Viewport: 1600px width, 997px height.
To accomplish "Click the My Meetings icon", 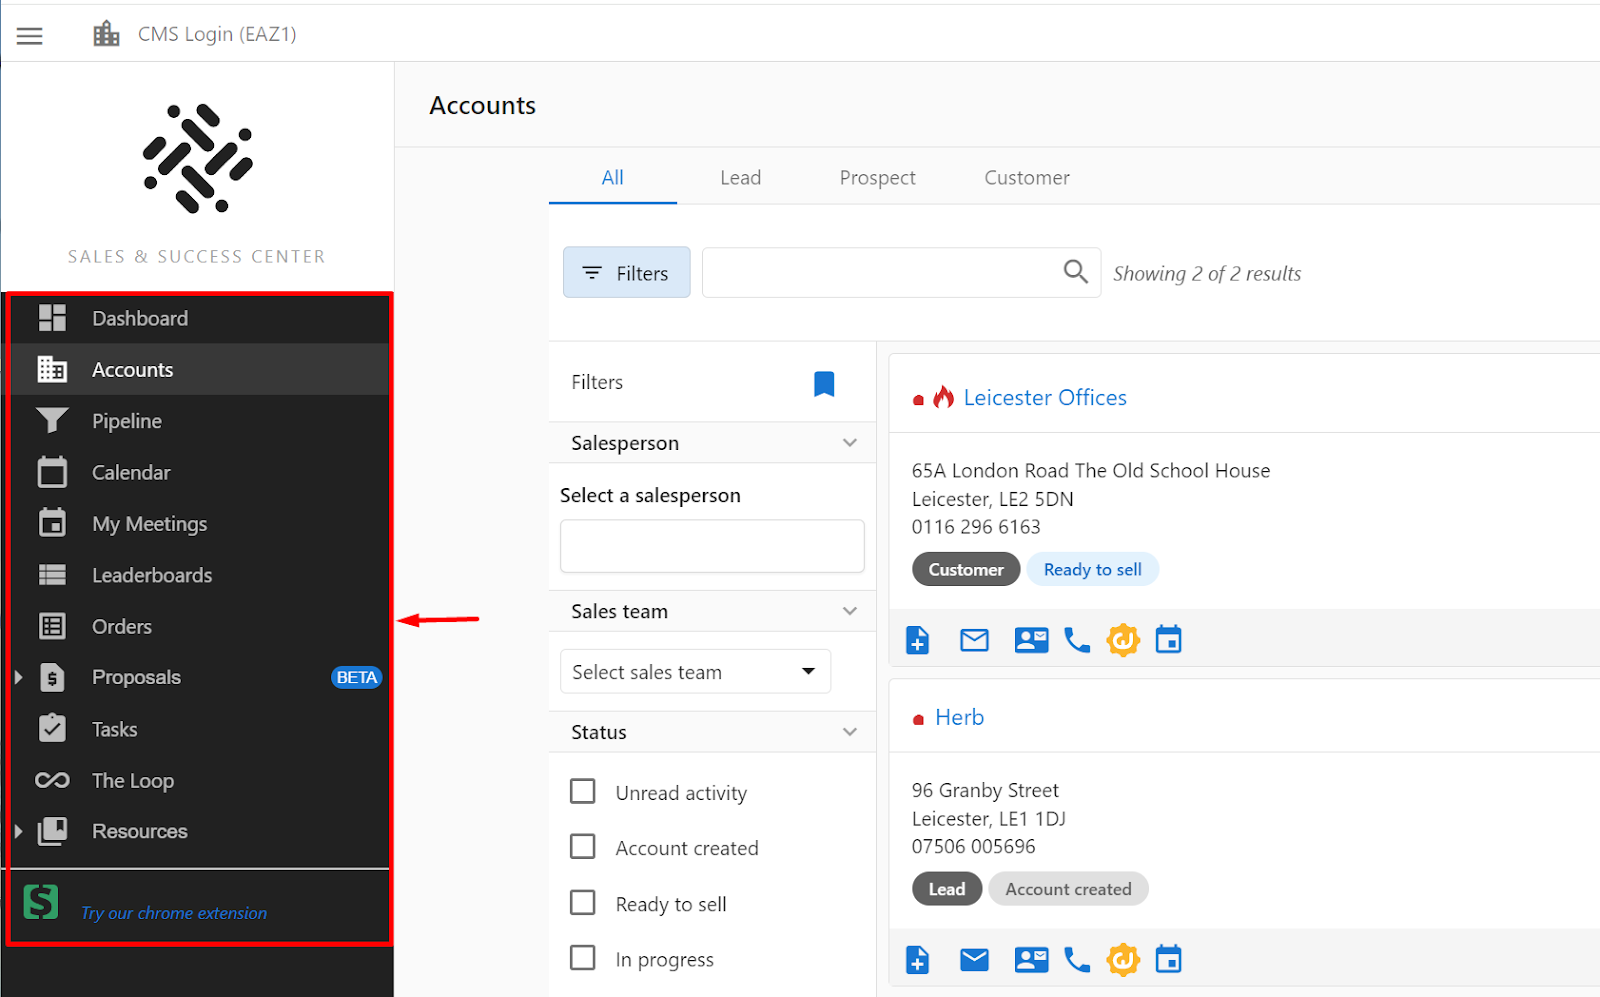I will pos(52,523).
